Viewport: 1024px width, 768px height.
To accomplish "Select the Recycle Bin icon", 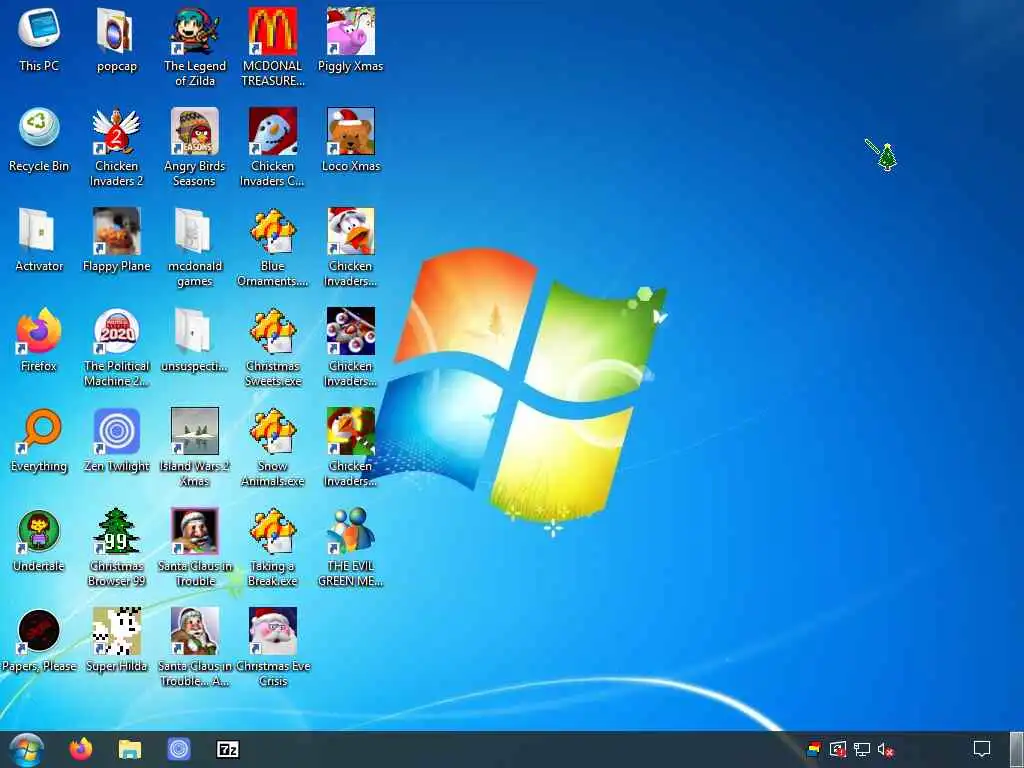I will [39, 139].
